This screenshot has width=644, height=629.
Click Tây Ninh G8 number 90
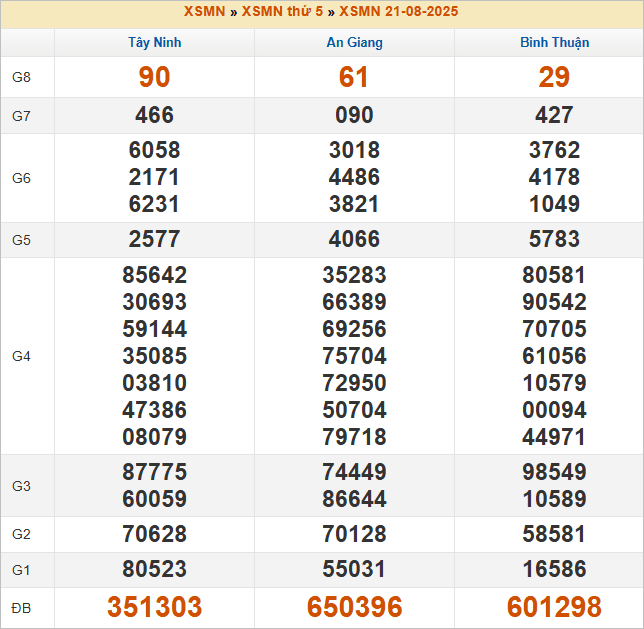[x=154, y=77]
